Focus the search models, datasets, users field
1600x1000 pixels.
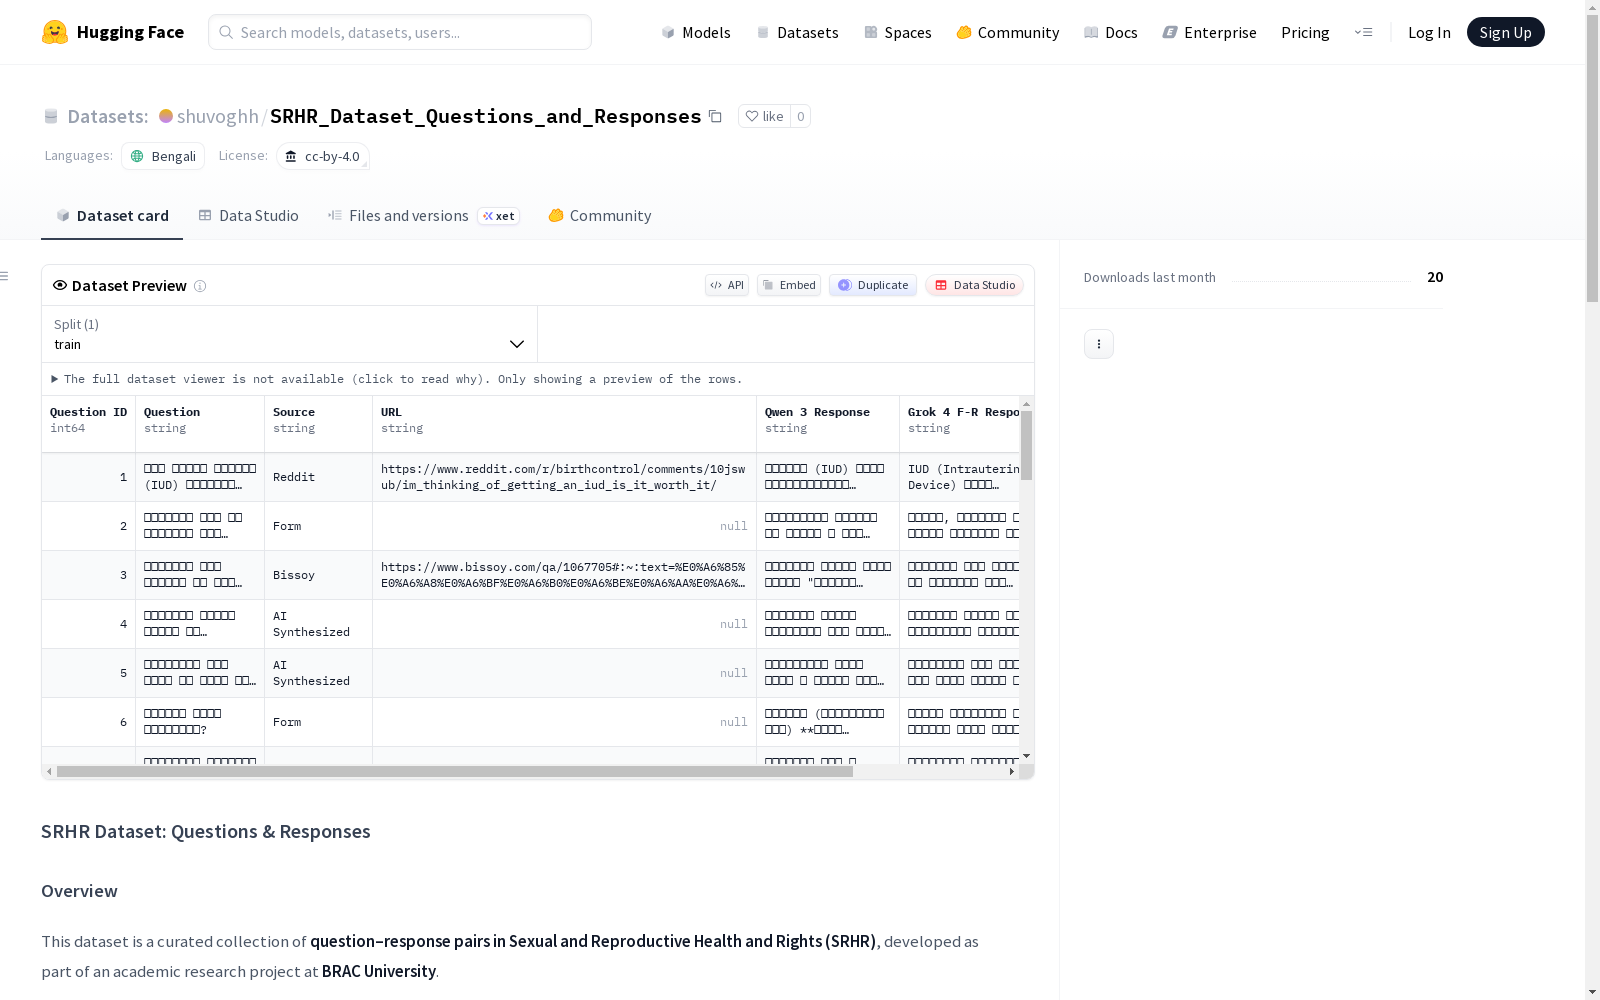tap(400, 32)
